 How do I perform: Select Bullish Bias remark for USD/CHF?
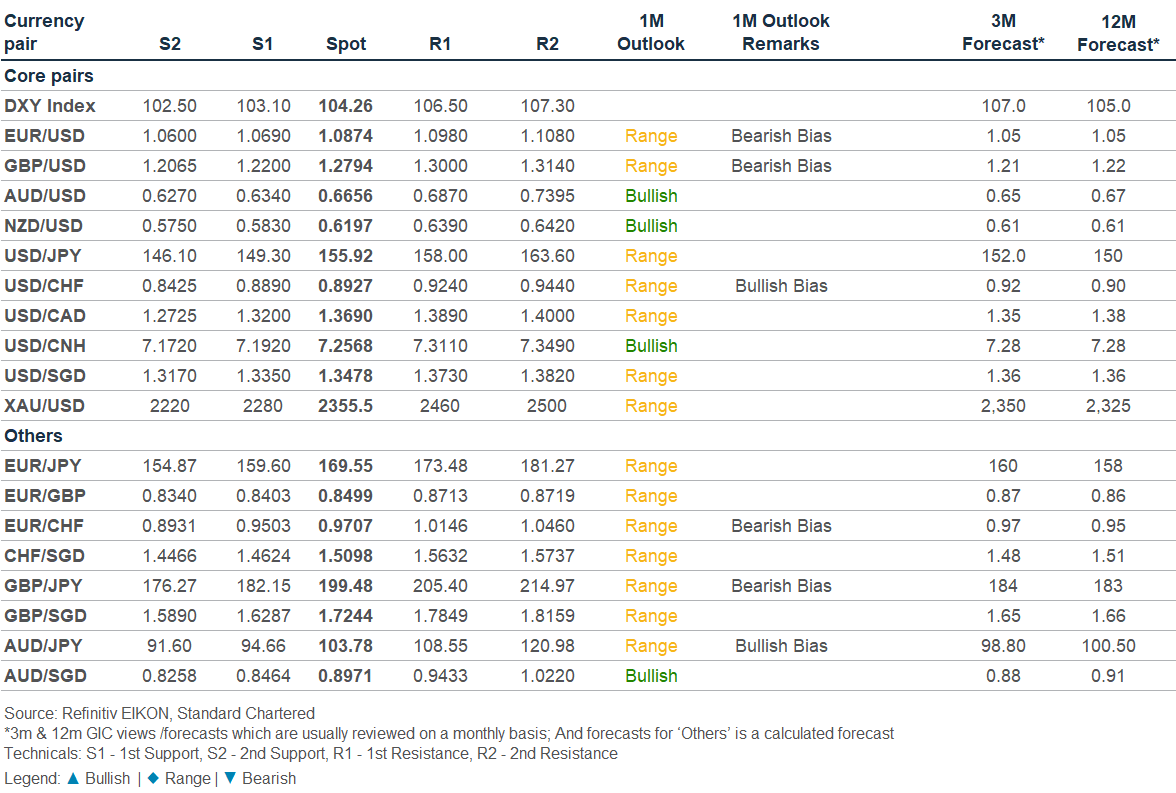tap(781, 286)
